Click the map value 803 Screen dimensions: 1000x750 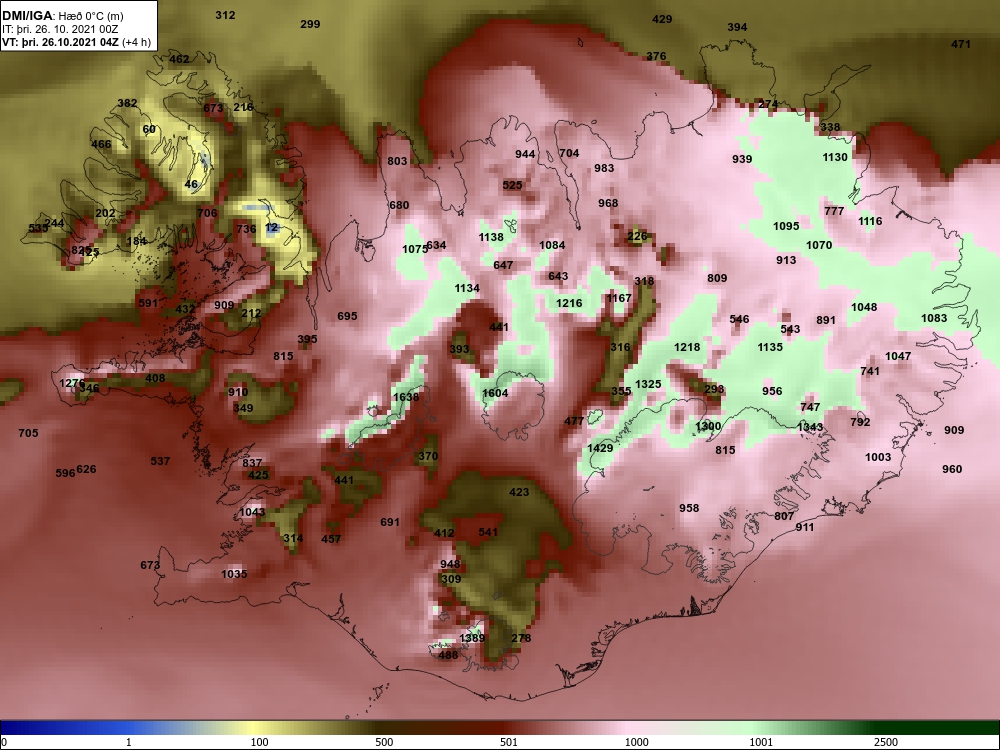[397, 161]
